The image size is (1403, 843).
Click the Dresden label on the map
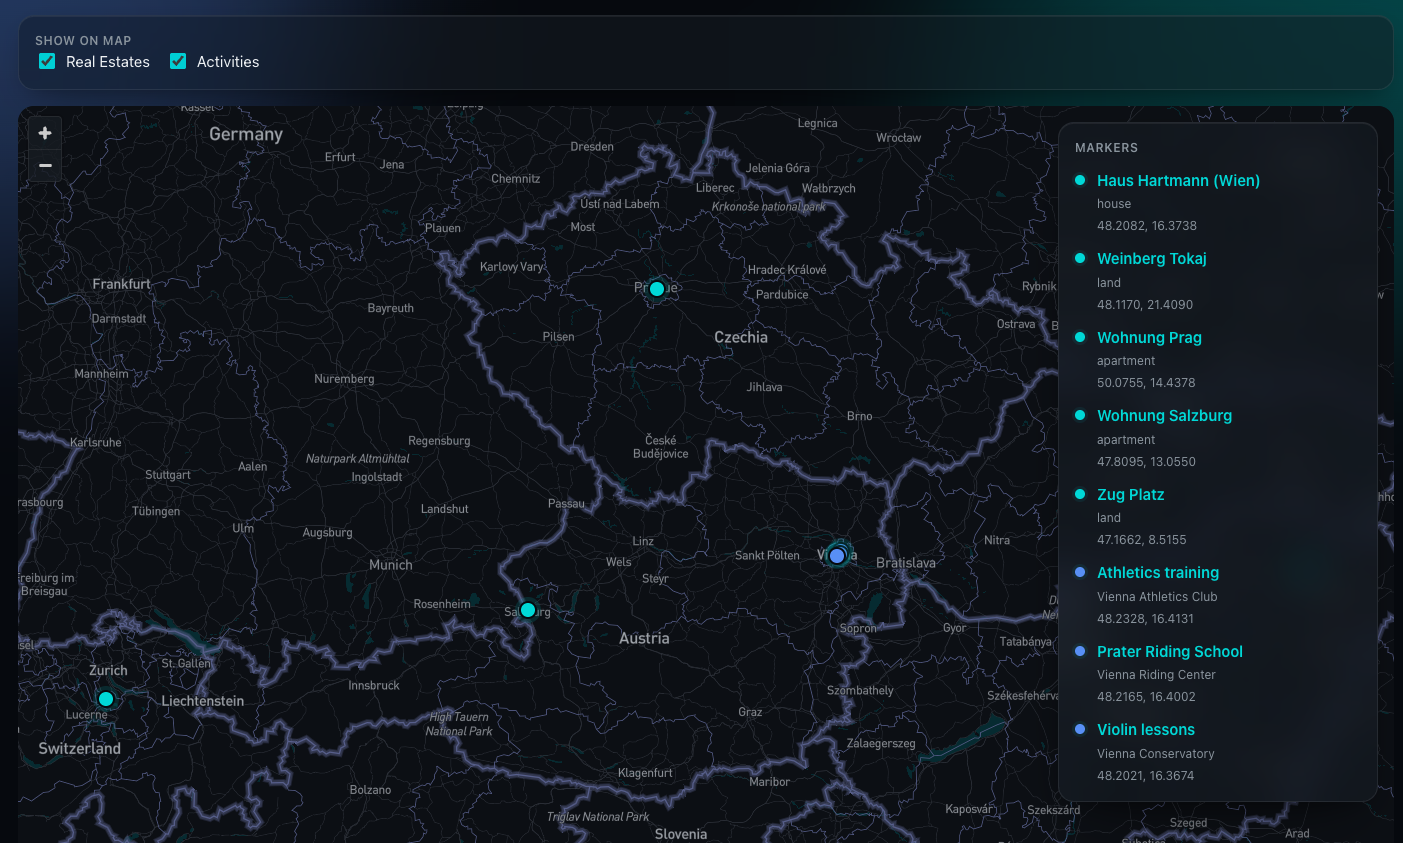(592, 147)
